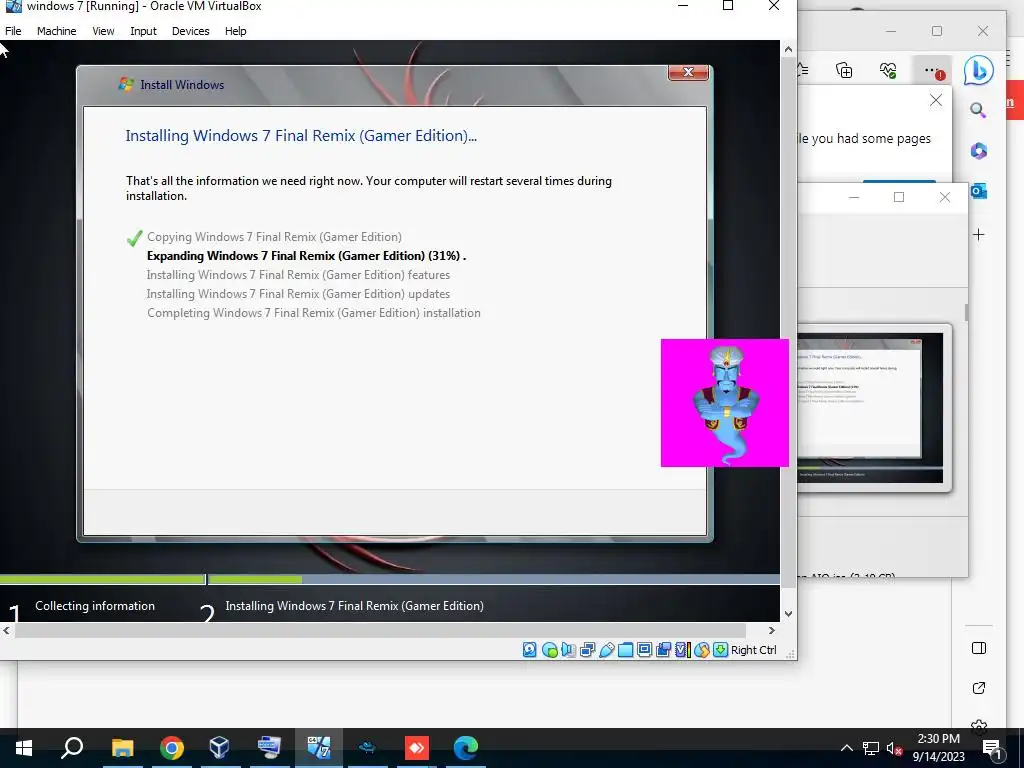This screenshot has height=768, width=1024.
Task: Click the optical drive indicator icon
Action: tap(550, 650)
